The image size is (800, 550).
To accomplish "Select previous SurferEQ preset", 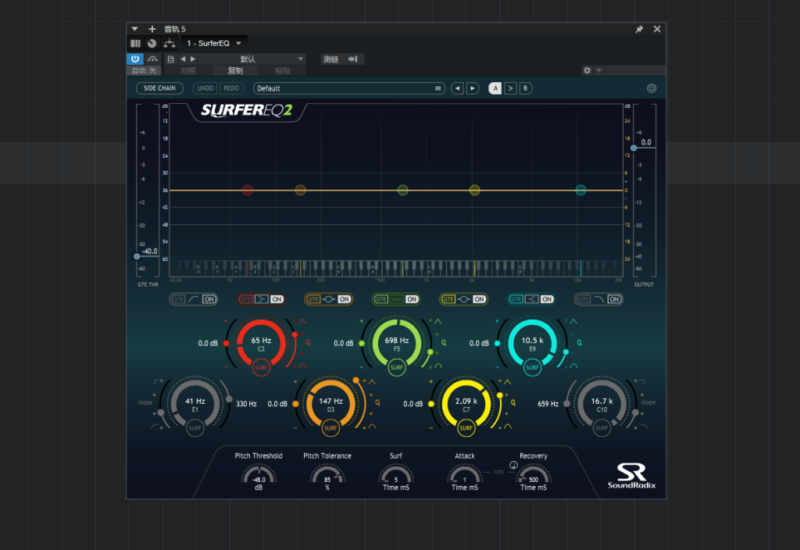I will point(457,88).
